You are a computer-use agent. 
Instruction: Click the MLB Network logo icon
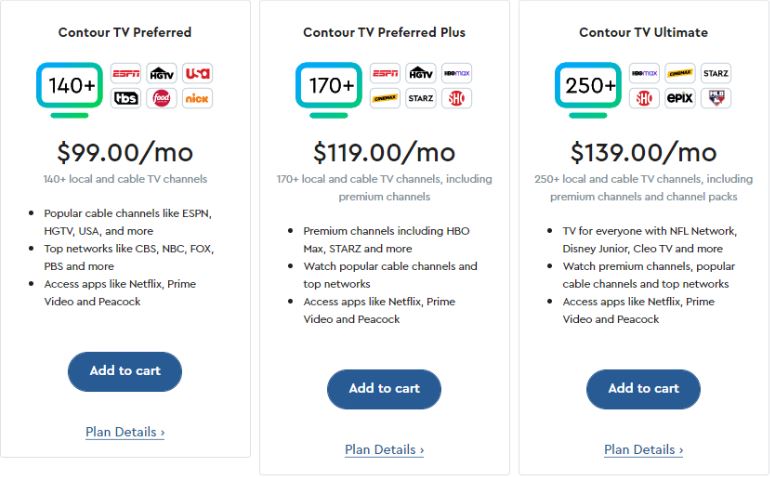pyautogui.click(x=716, y=98)
